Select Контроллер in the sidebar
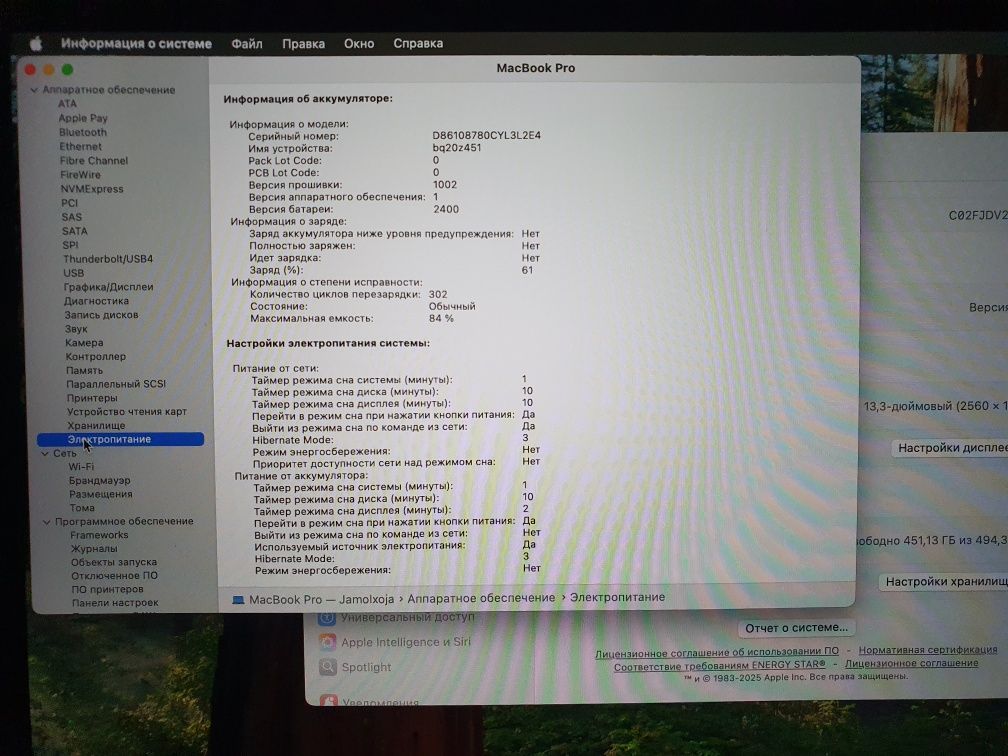This screenshot has width=1008, height=756. [96, 356]
